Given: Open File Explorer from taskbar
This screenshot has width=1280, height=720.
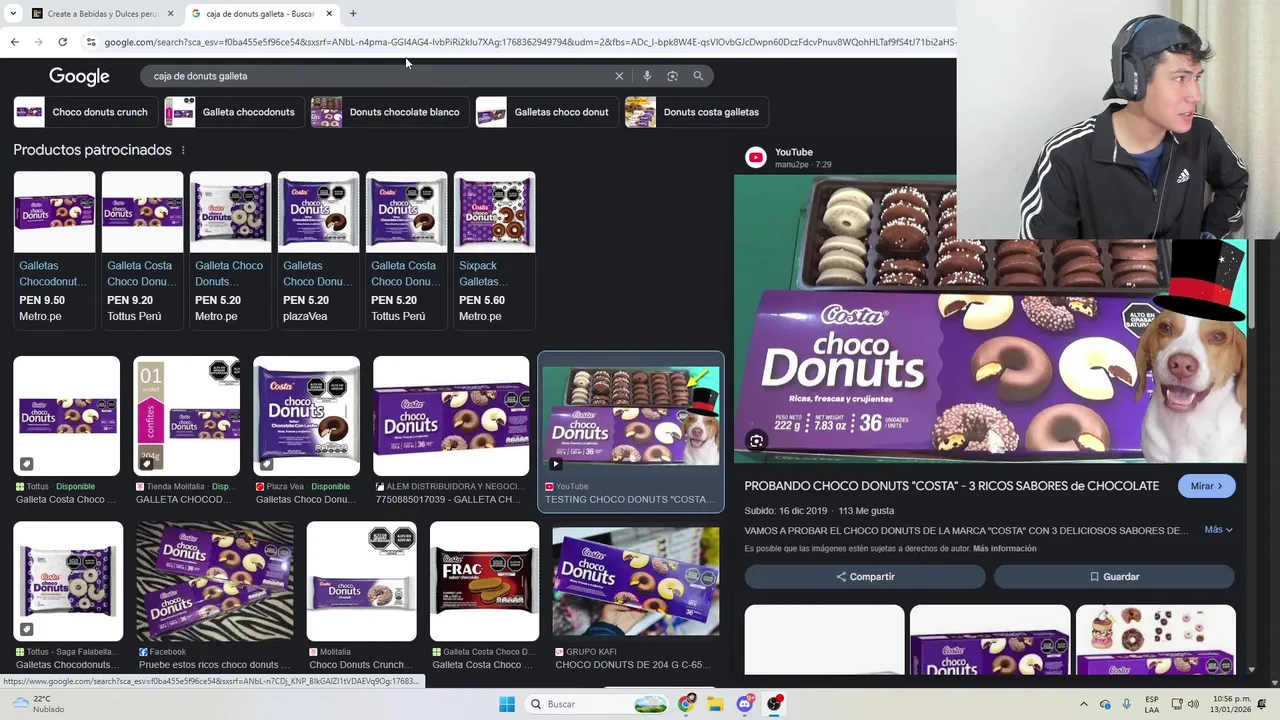Looking at the screenshot, I should click(x=715, y=704).
